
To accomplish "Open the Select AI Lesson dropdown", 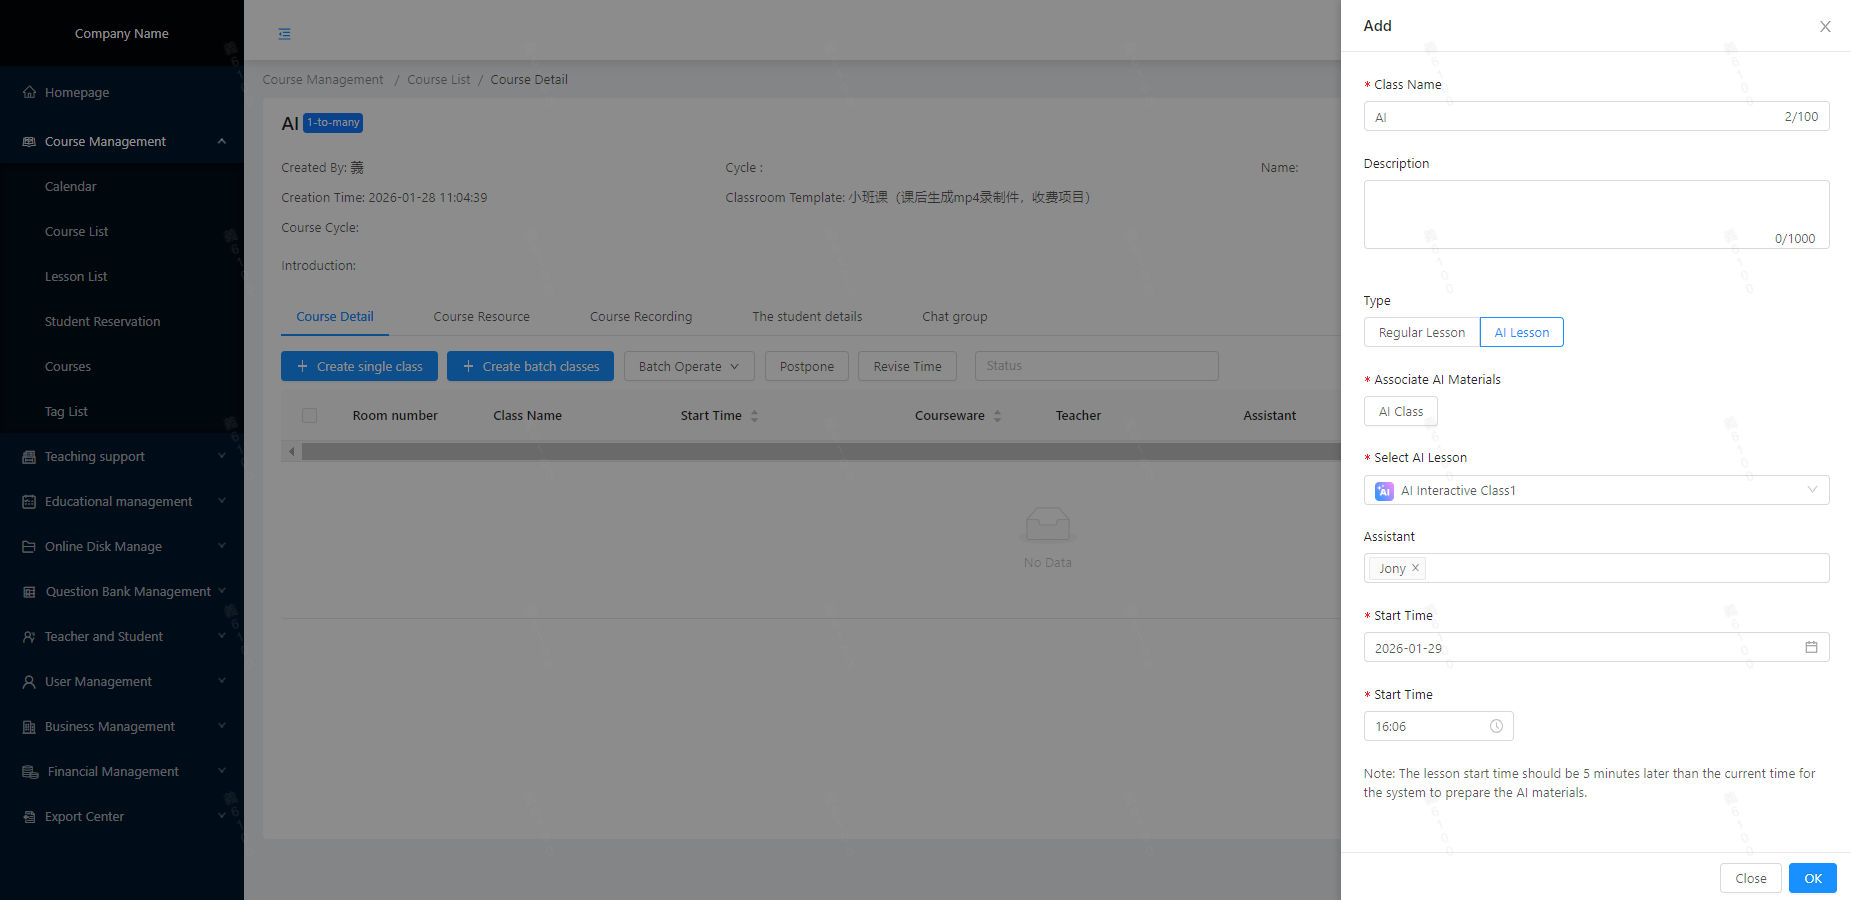I will pos(1596,490).
